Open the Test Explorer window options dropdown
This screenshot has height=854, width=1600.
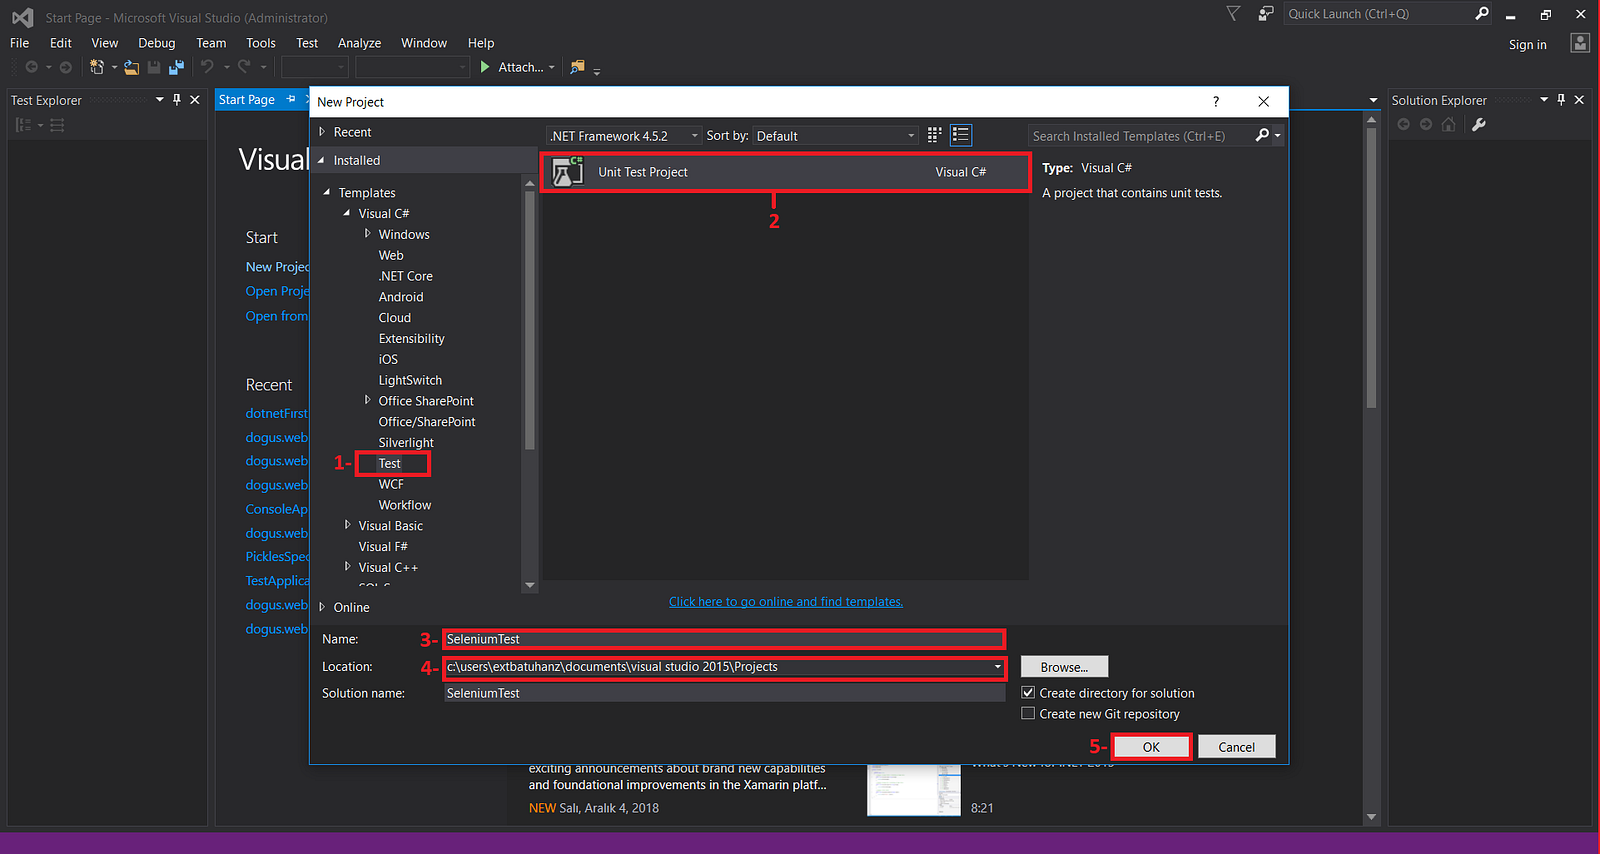(x=159, y=100)
